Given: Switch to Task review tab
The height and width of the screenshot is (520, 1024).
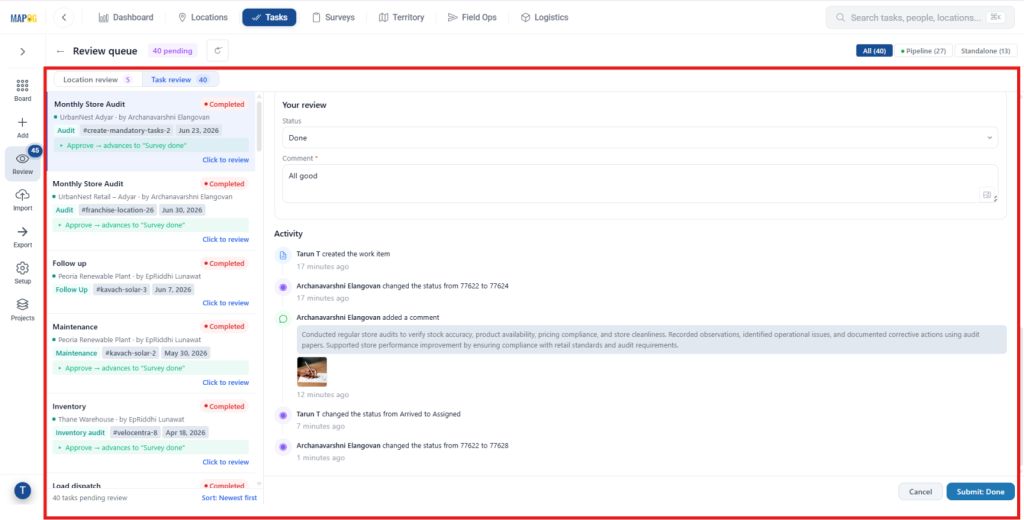Looking at the screenshot, I should pos(180,80).
